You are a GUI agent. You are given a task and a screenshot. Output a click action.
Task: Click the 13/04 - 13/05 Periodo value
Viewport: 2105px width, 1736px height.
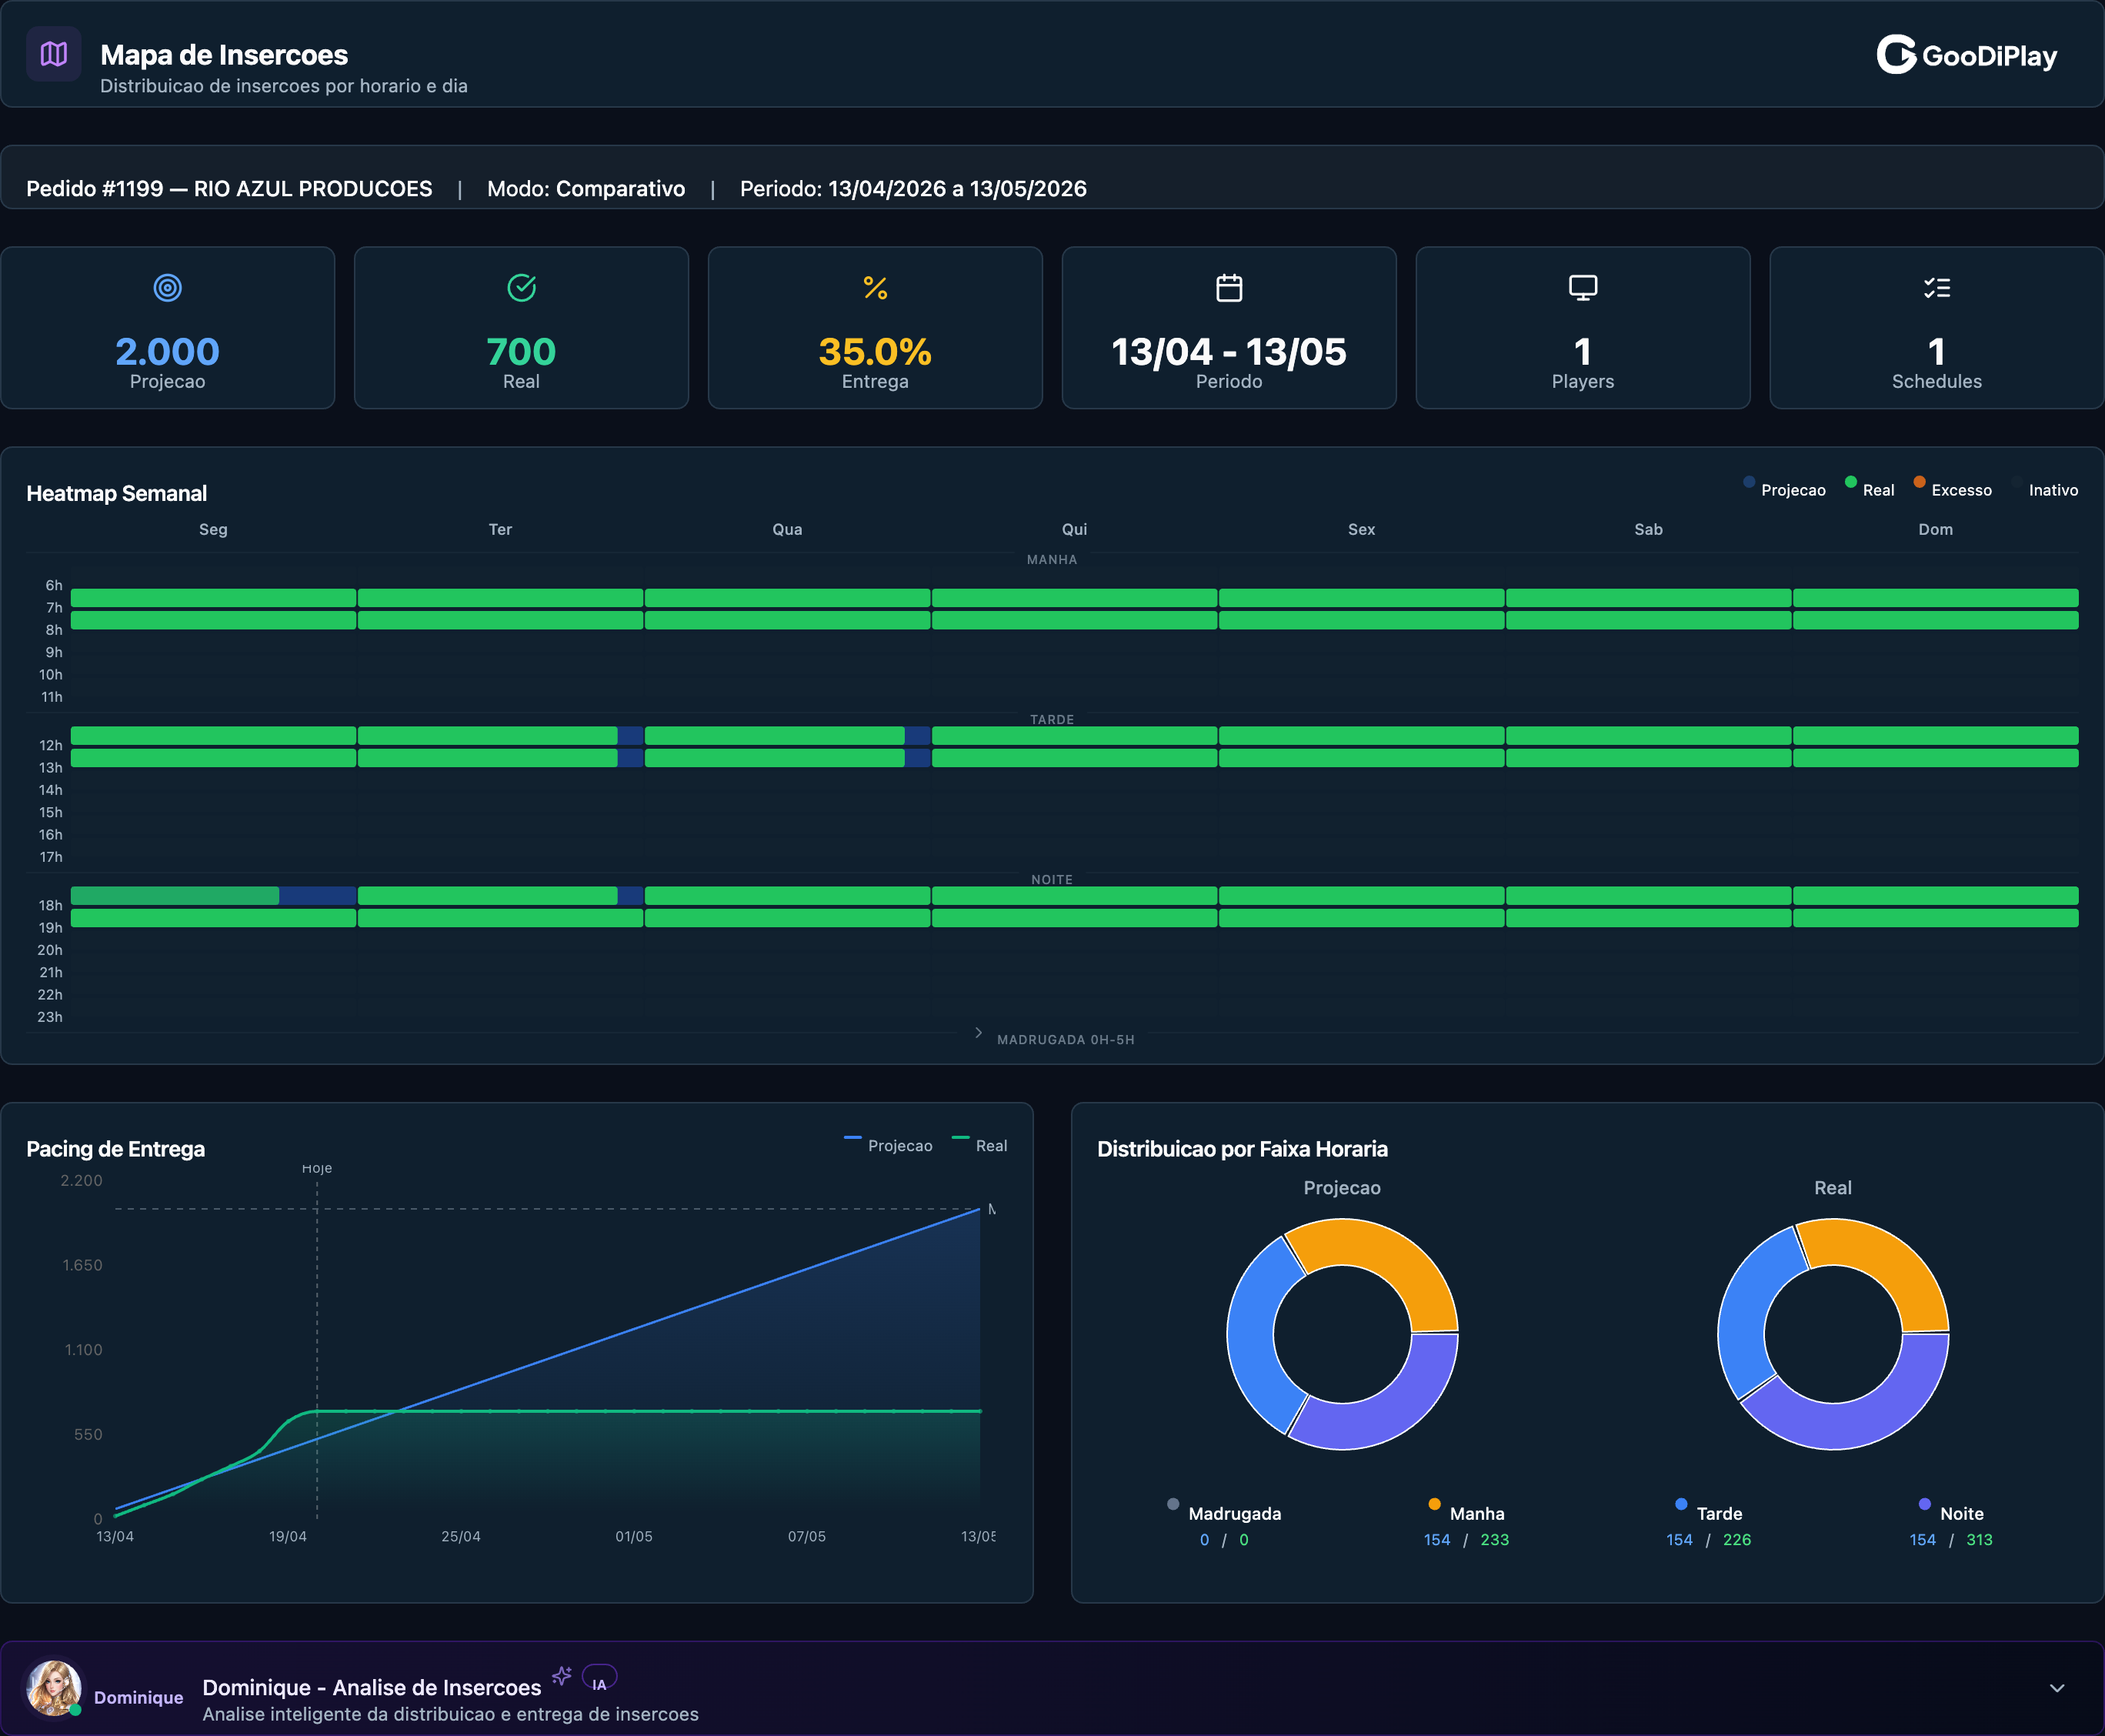pos(1229,351)
